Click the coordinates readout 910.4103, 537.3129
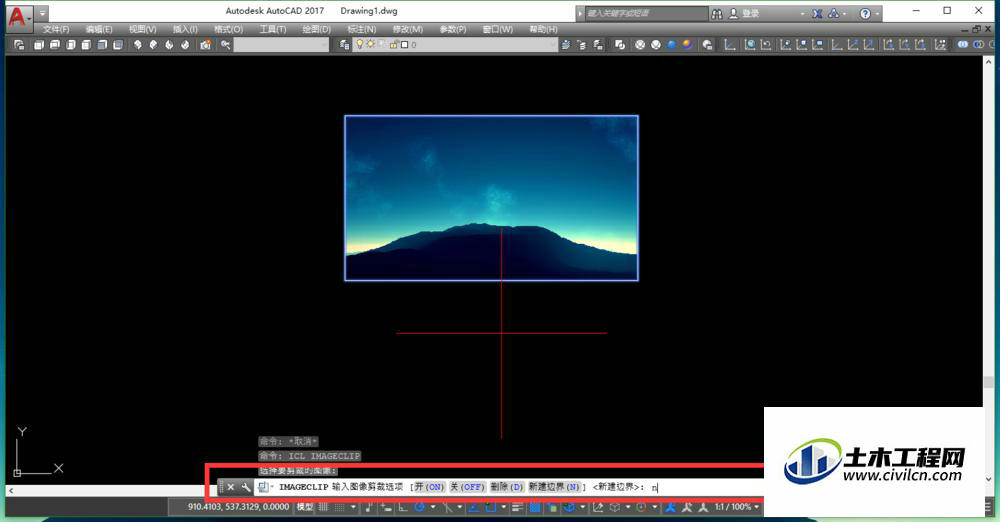Screen dimensions: 1000x522 pos(239,507)
